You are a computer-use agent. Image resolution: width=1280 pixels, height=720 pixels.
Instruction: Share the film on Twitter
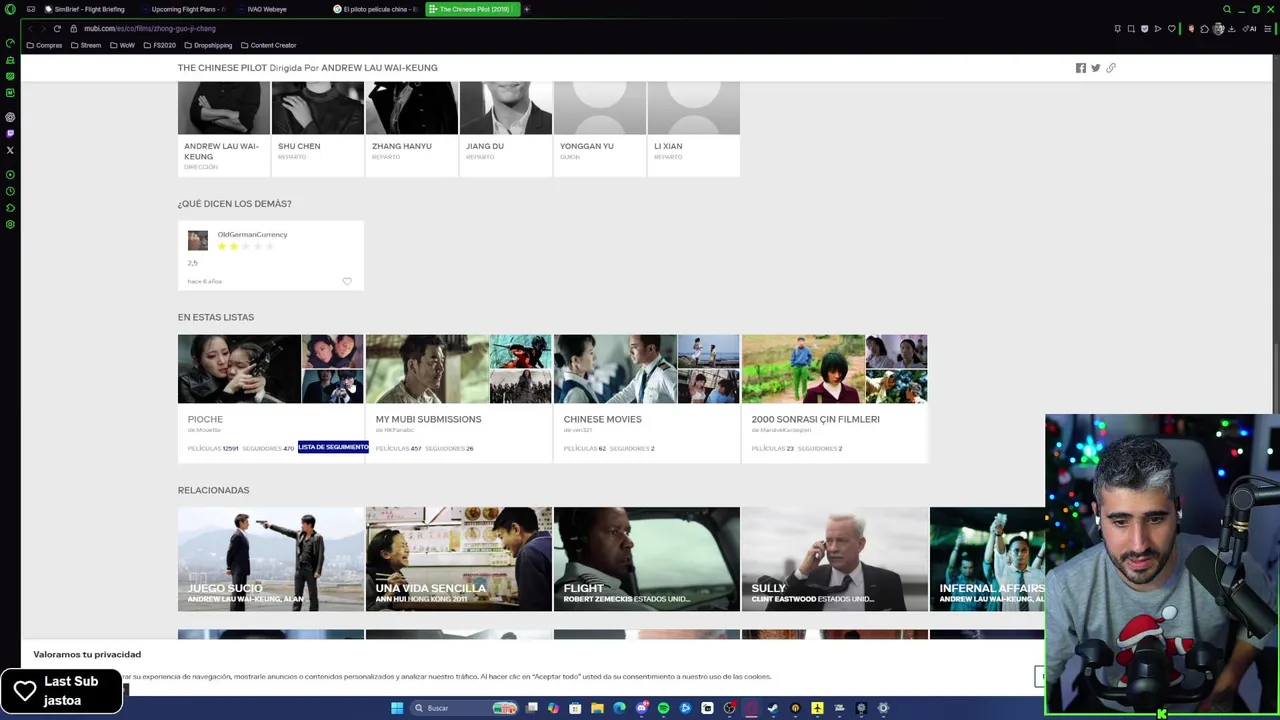(x=1095, y=68)
